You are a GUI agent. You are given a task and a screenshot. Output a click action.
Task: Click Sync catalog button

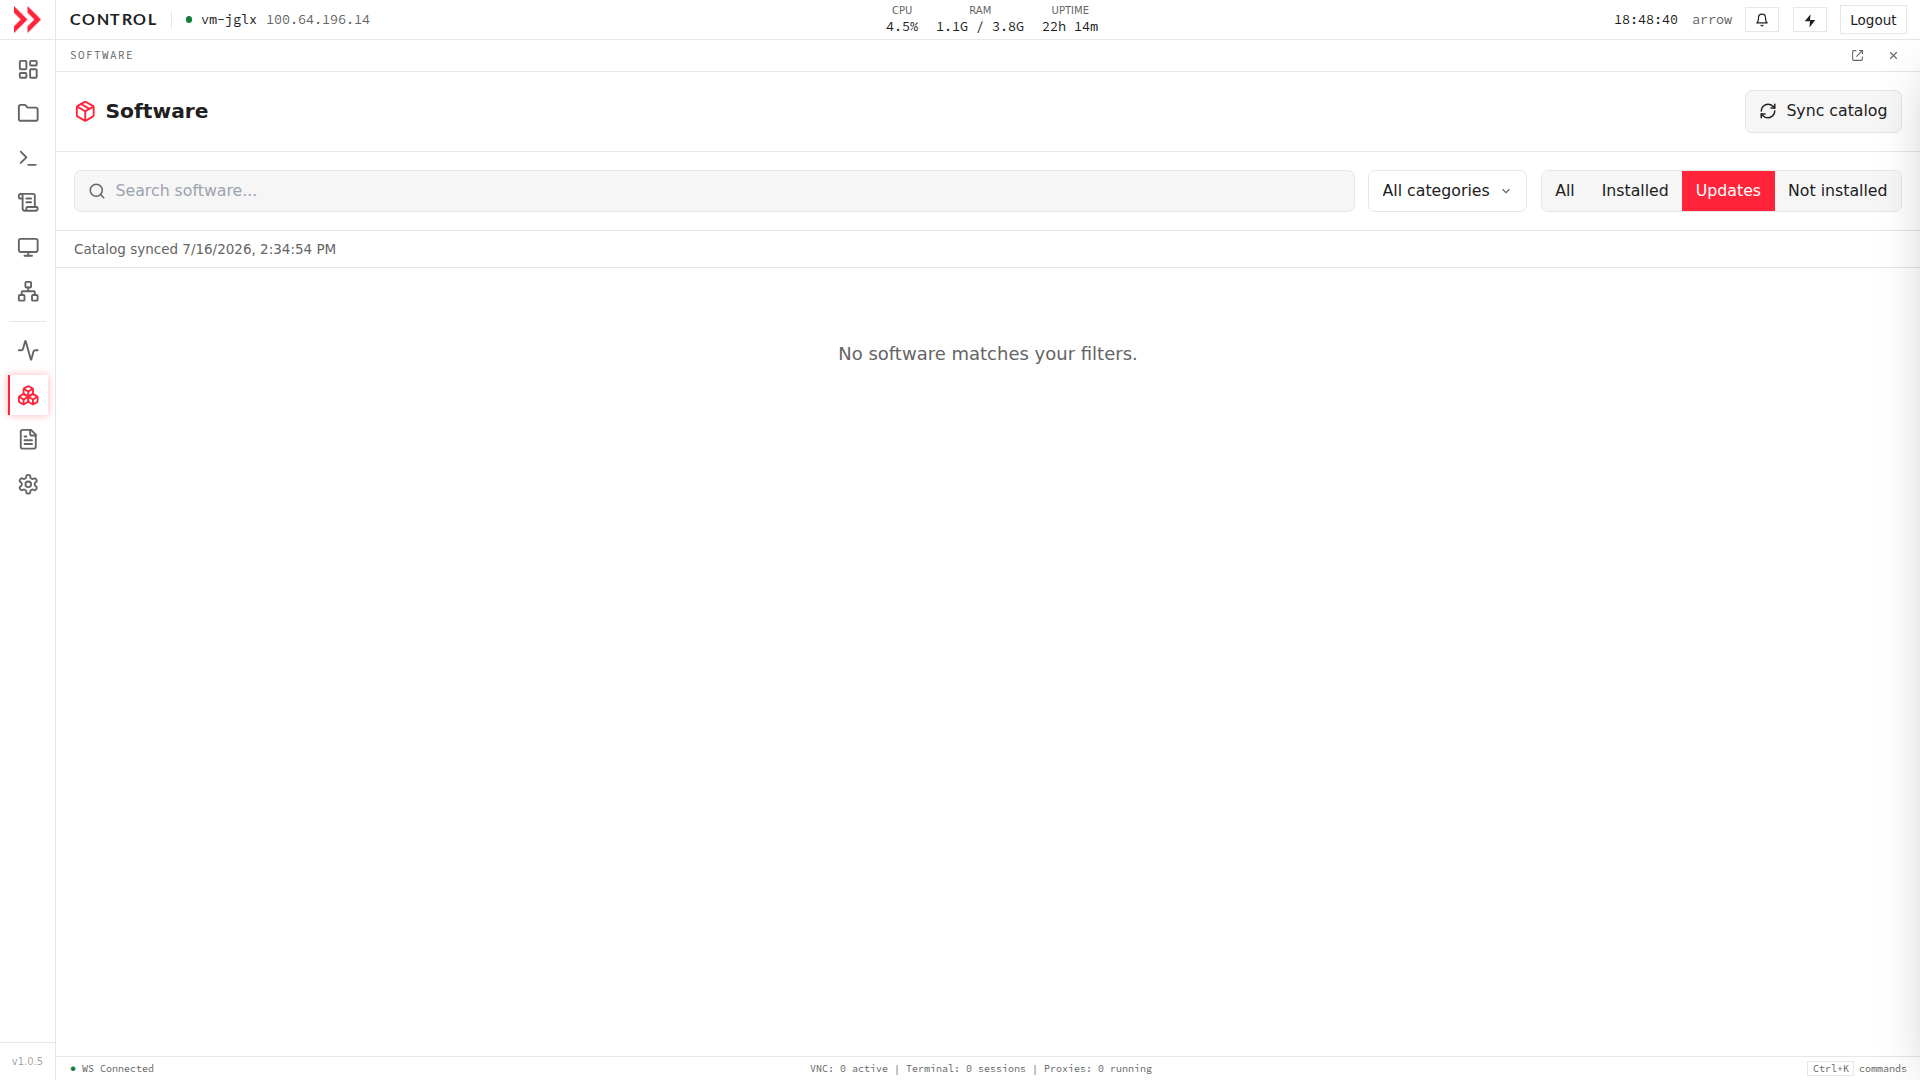[1823, 111]
